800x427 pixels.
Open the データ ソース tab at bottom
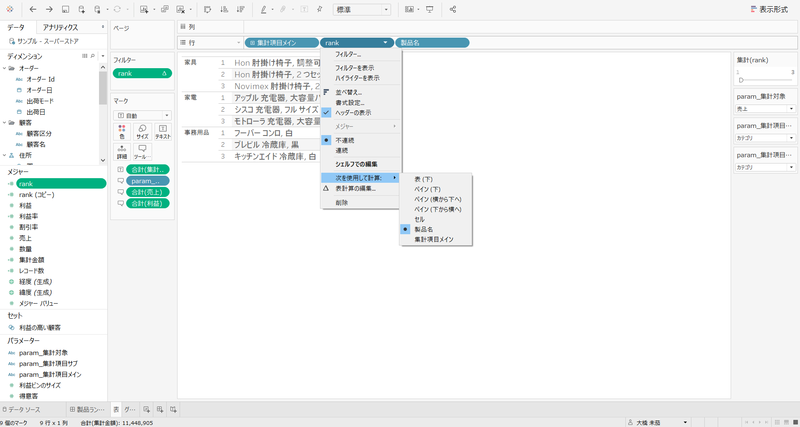[21, 409]
